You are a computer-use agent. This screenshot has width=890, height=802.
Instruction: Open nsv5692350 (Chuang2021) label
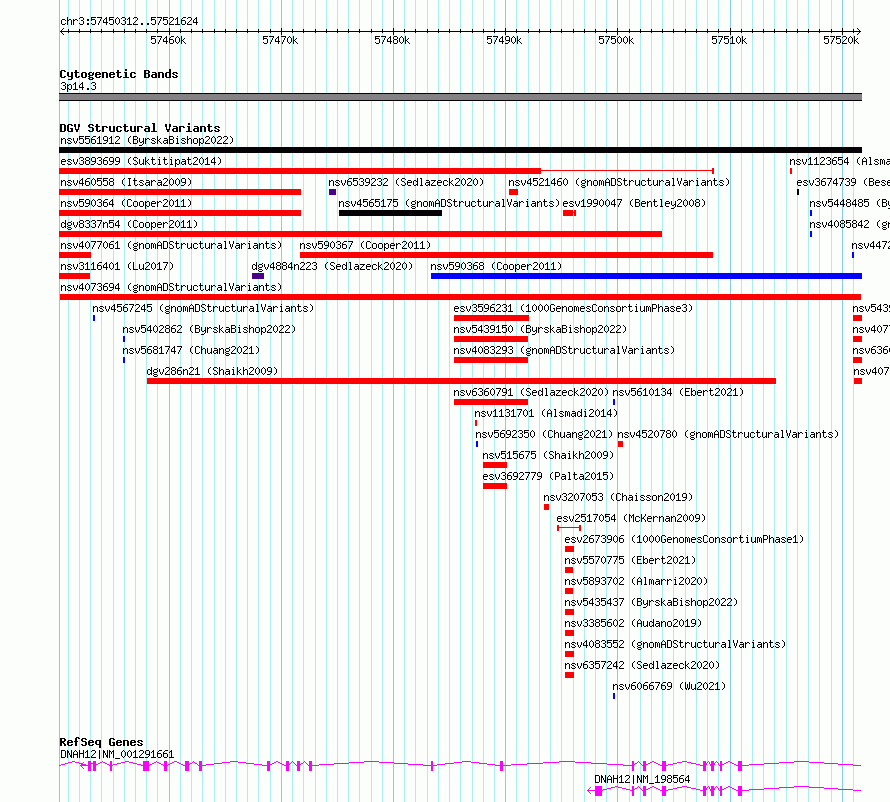544,434
